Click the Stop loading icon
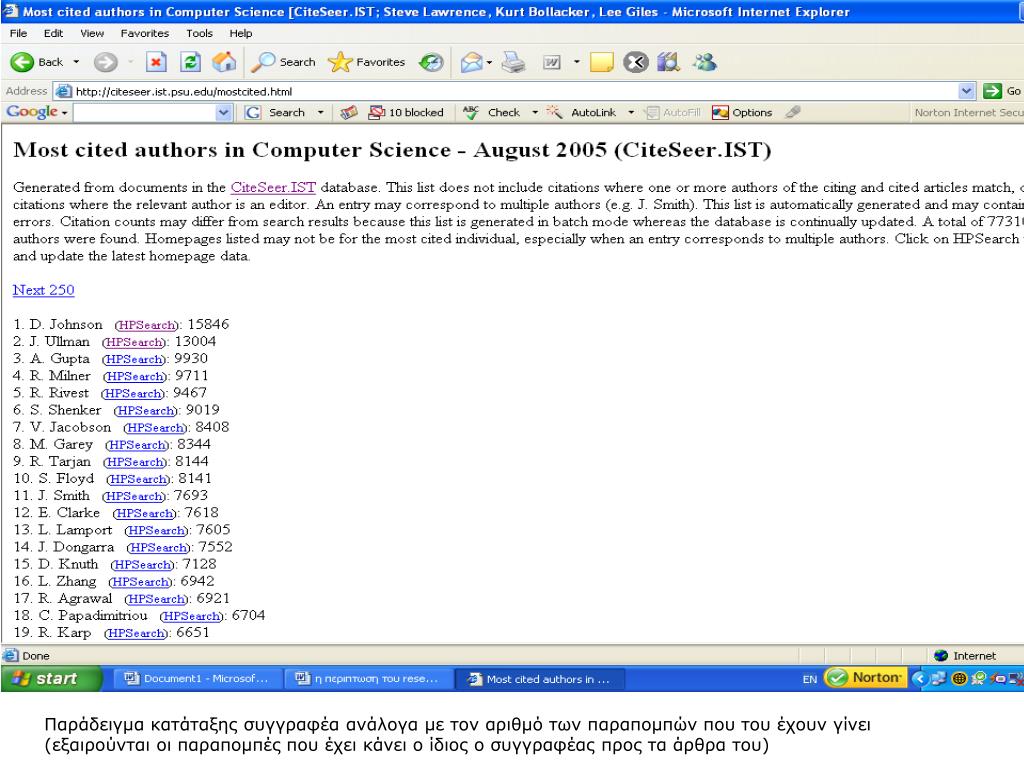This screenshot has width=1024, height=768. (155, 62)
